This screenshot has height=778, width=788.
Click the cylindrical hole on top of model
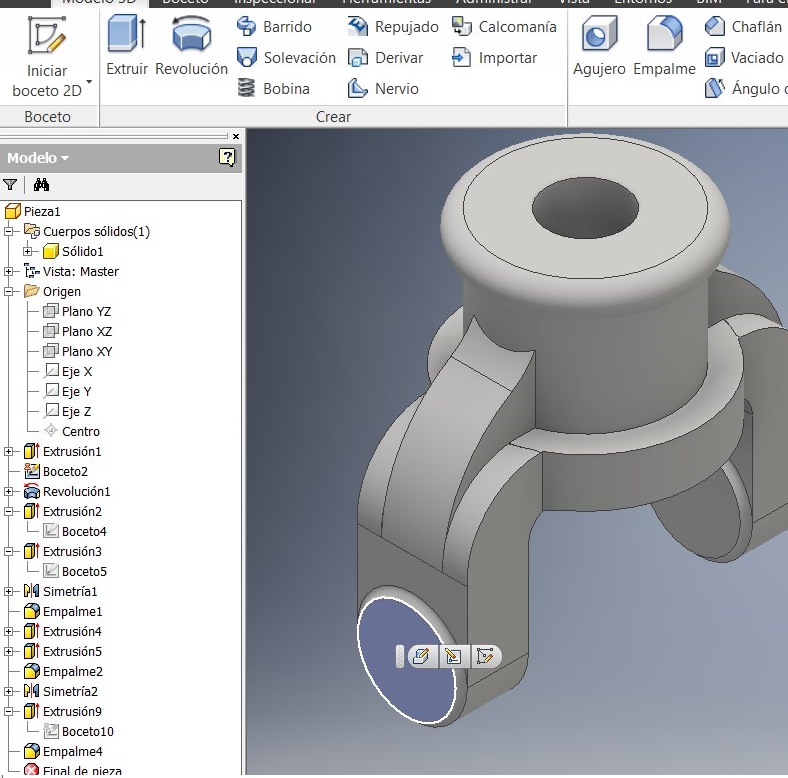pyautogui.click(x=585, y=208)
